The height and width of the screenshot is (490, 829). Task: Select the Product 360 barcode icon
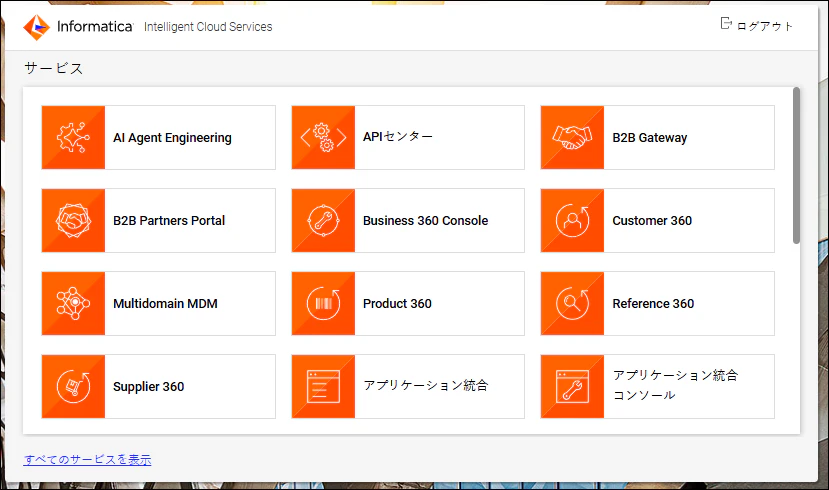click(323, 303)
